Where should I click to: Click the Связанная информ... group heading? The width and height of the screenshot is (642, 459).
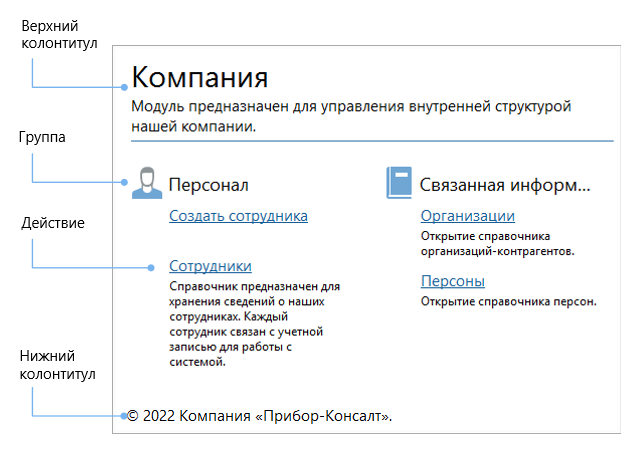(x=505, y=185)
